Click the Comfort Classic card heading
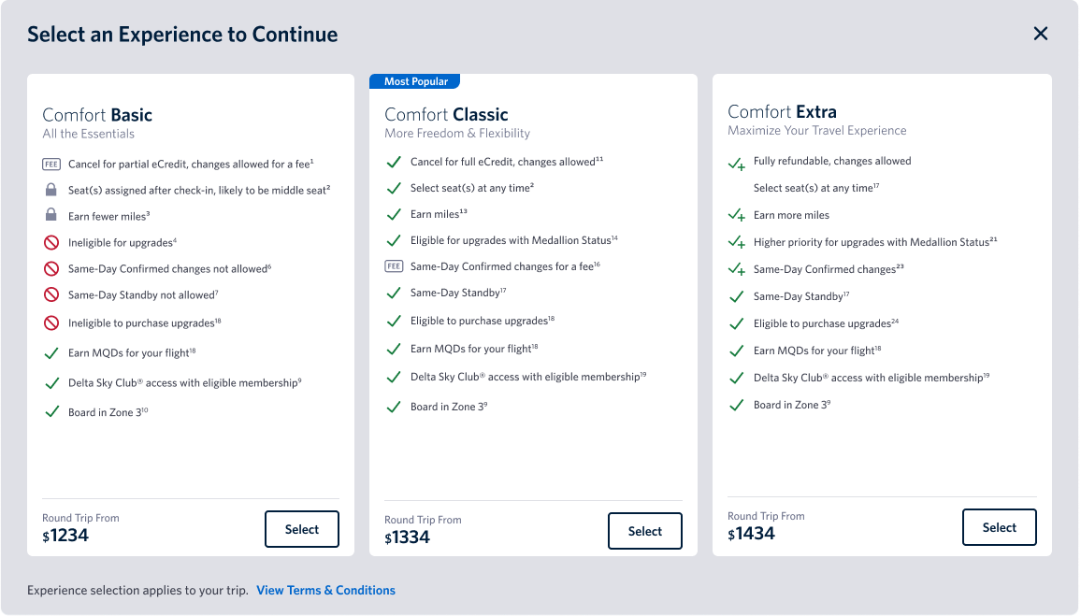Image resolution: width=1080 pixels, height=616 pixels. click(445, 114)
